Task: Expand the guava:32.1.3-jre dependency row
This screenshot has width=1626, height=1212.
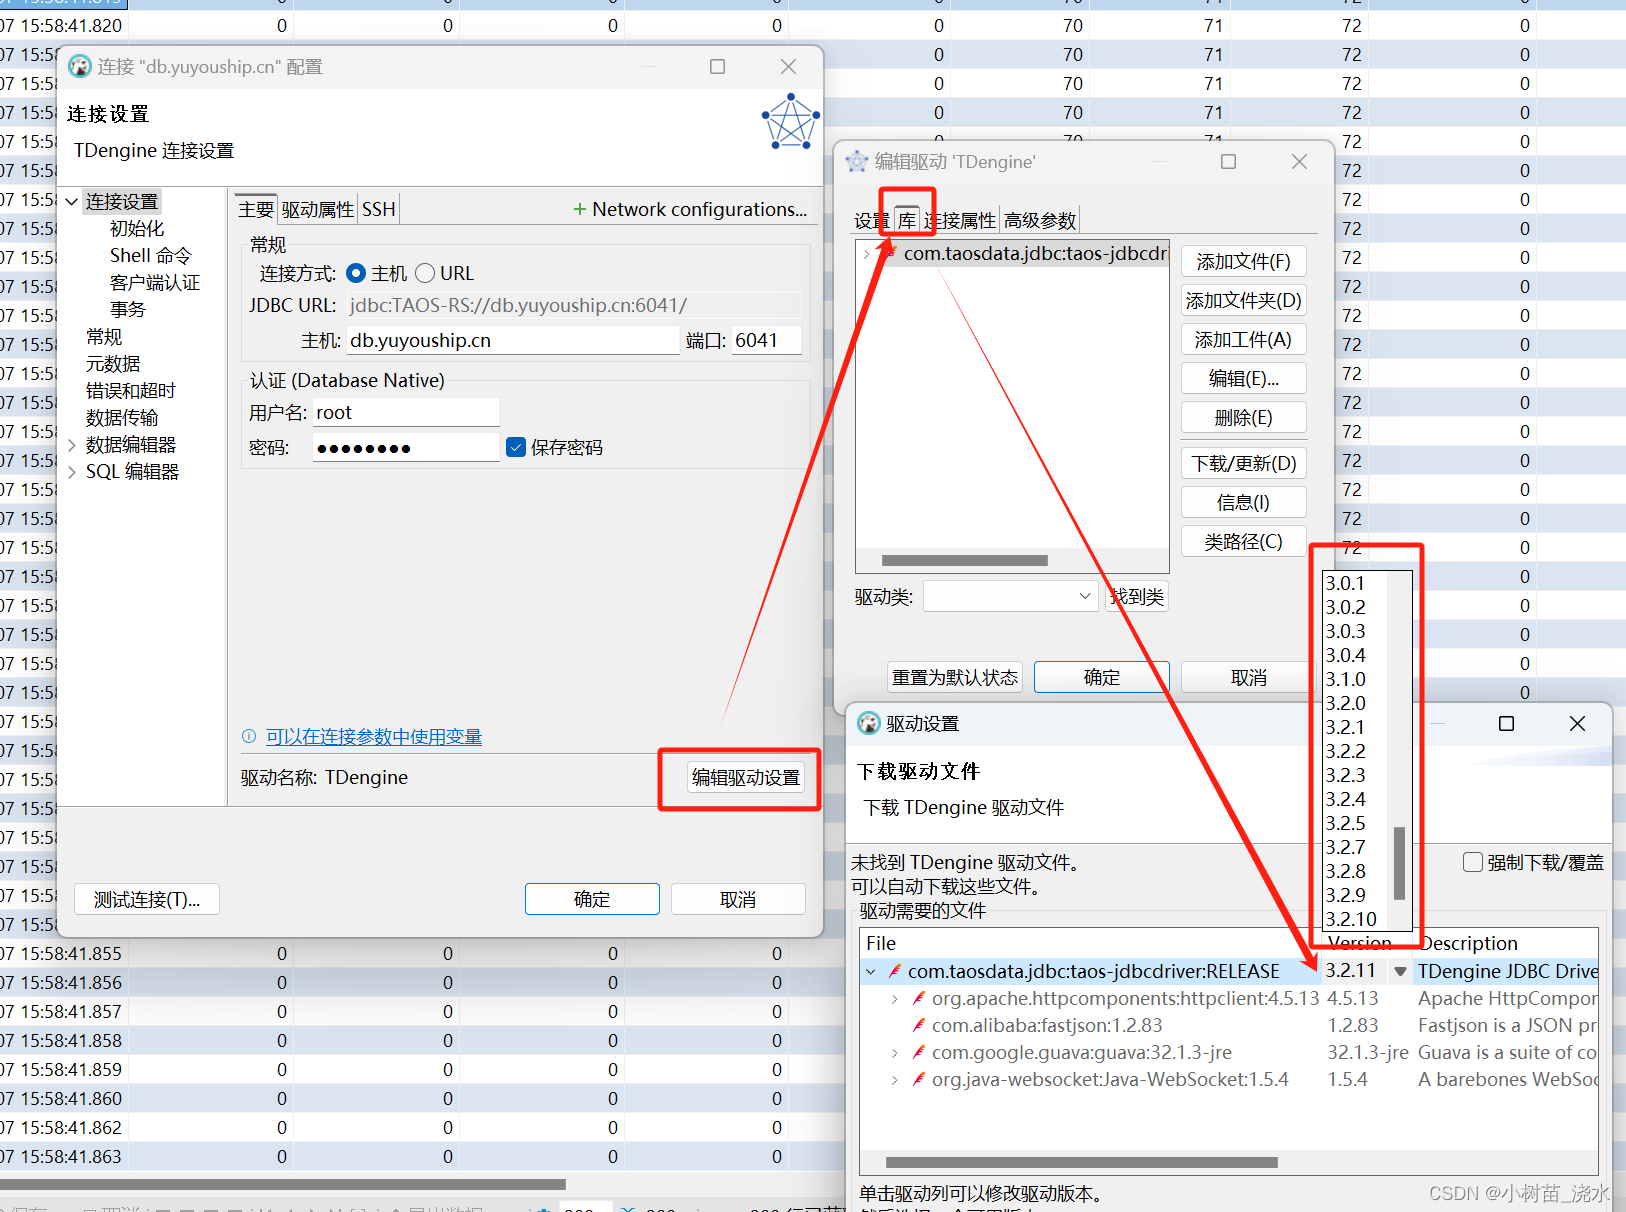Action: 895,1052
